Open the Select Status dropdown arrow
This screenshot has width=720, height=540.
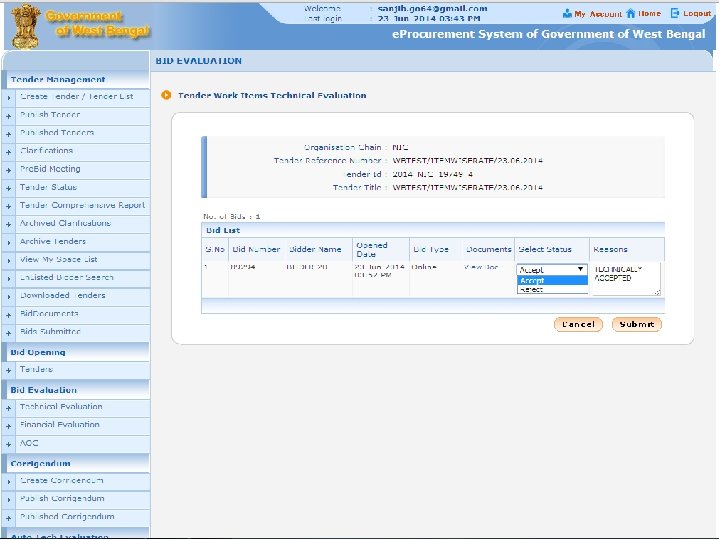point(580,270)
